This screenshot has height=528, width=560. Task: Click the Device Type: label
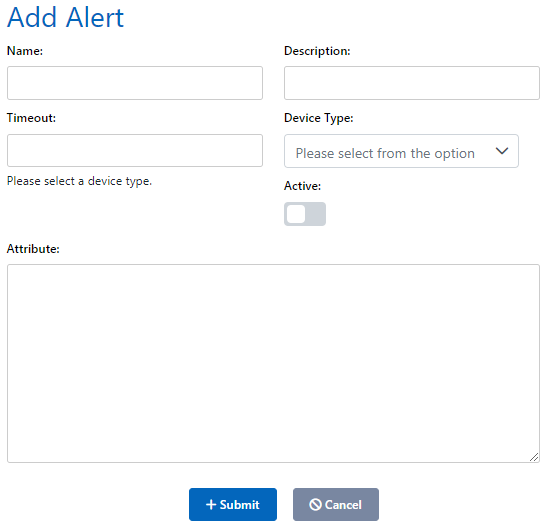click(319, 118)
